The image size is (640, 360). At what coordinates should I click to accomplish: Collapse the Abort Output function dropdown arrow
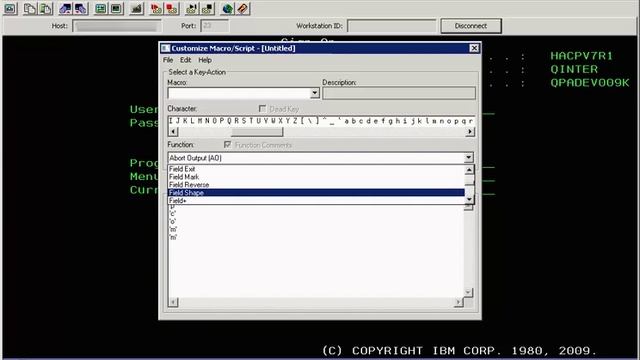(469, 158)
